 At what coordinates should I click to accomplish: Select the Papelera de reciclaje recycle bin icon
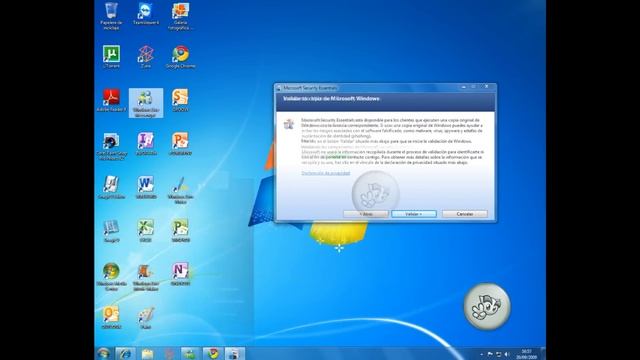[111, 16]
